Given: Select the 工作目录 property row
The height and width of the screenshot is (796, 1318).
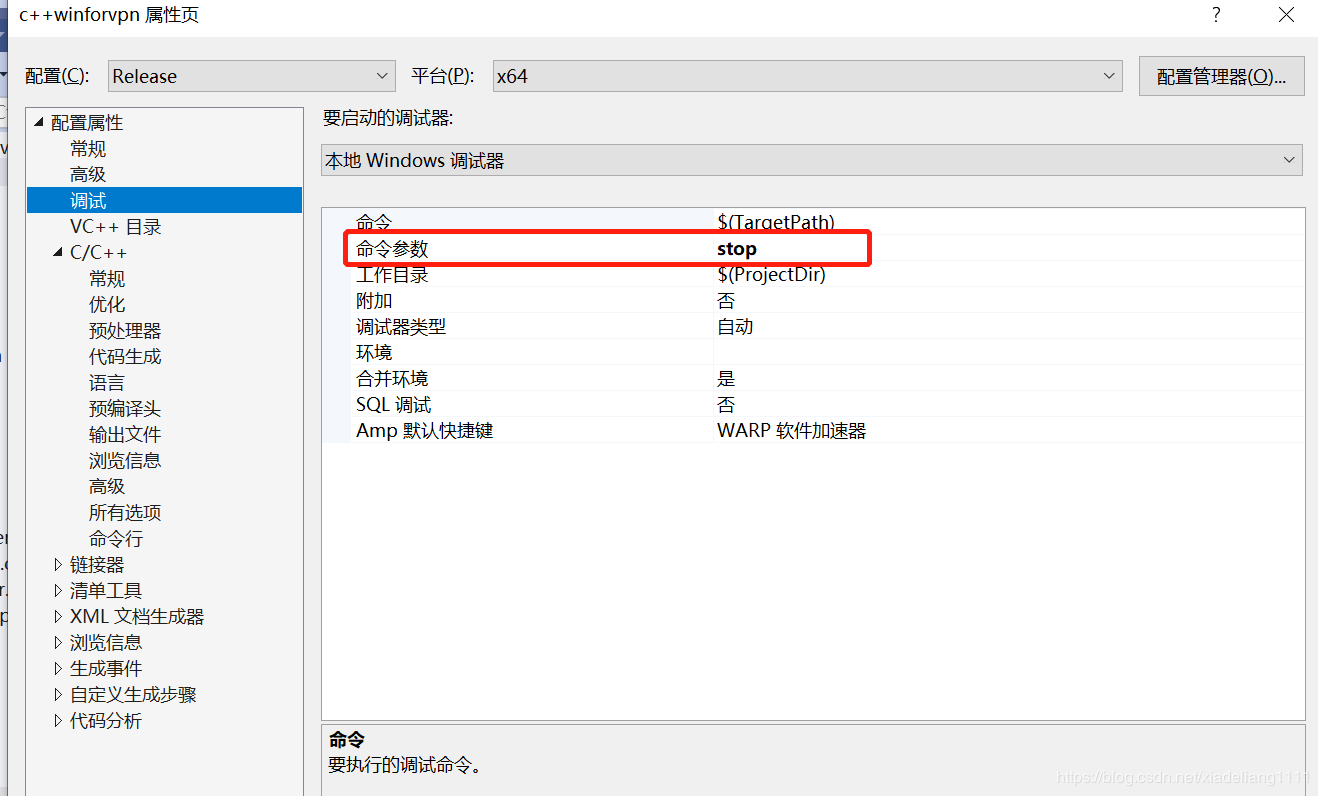Looking at the screenshot, I should pyautogui.click(x=500, y=274).
